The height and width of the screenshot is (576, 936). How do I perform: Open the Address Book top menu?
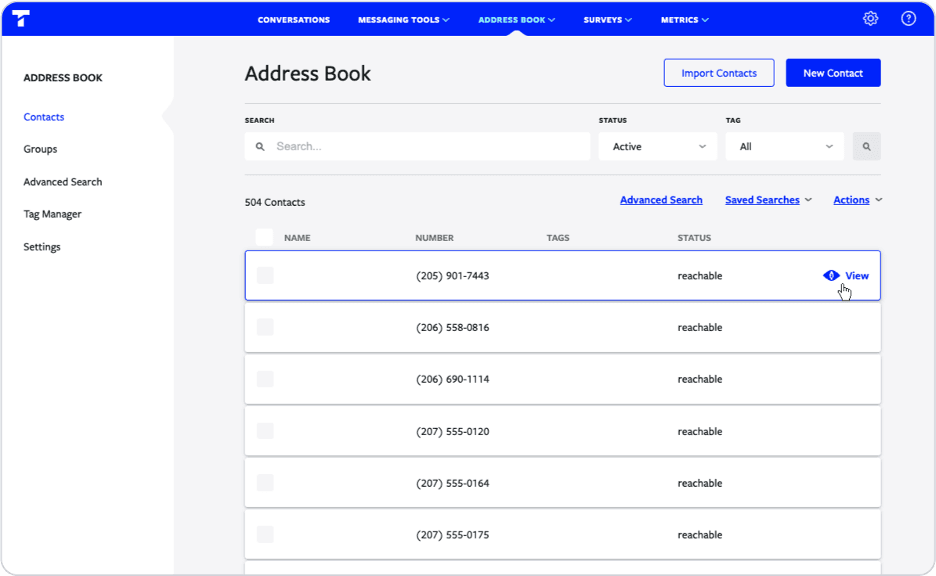click(516, 20)
